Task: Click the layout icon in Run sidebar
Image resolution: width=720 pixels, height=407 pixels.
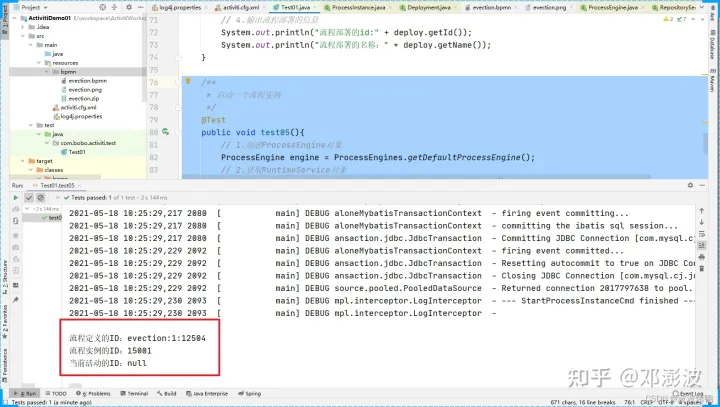Action: pos(16,285)
